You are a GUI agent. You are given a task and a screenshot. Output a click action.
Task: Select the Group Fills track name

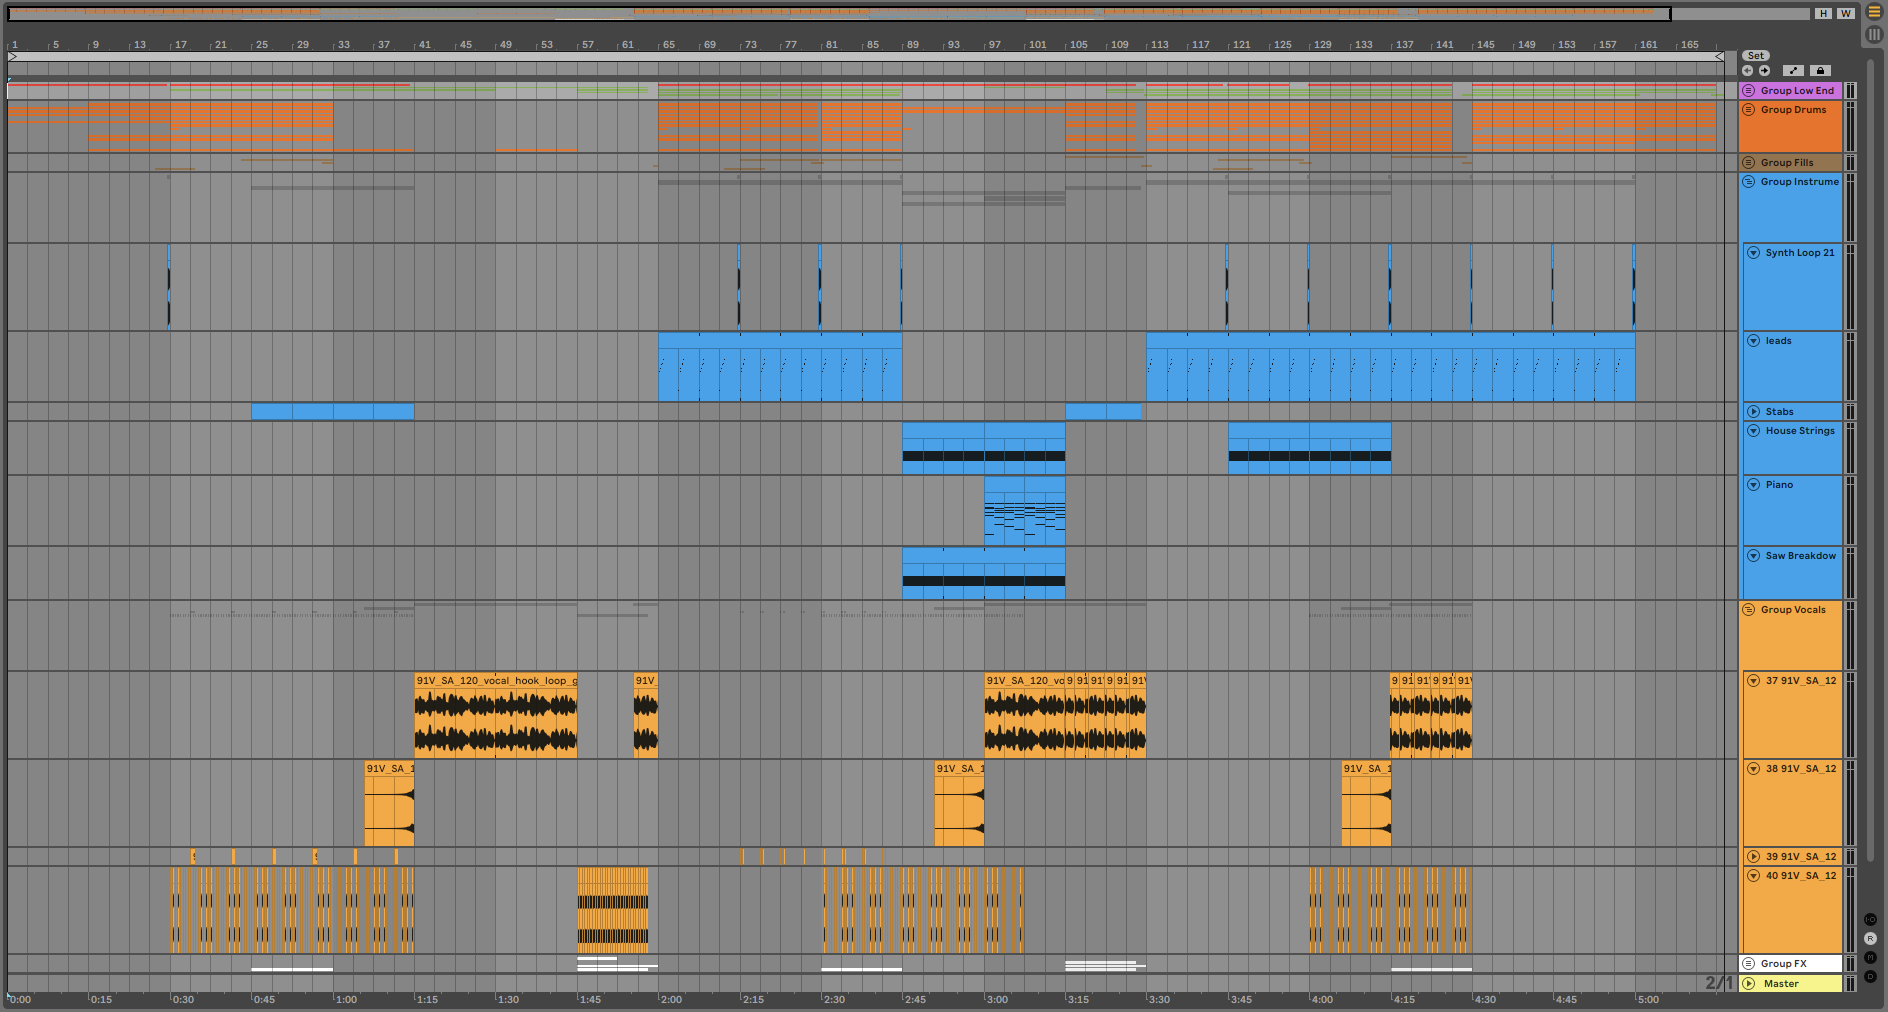(x=1787, y=163)
